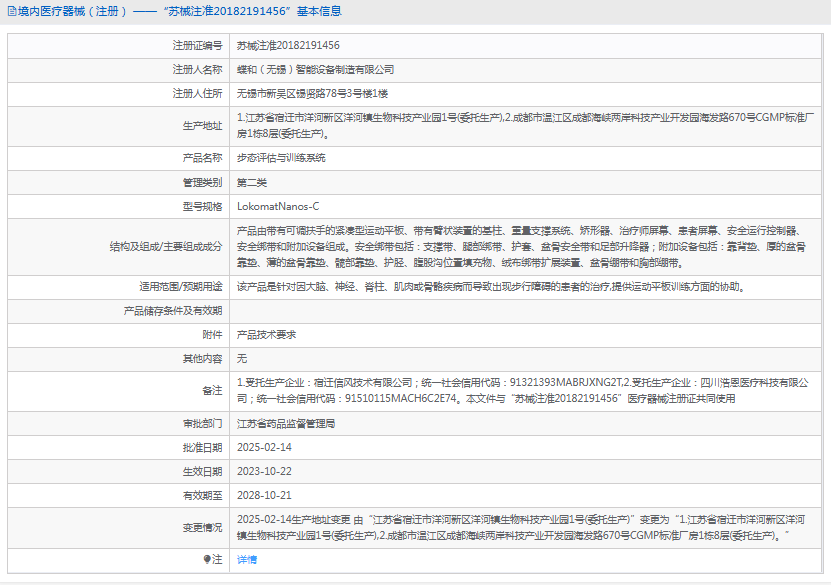This screenshot has width=831, height=585.
Task: Select approval date 2025-02-14
Action: (264, 448)
